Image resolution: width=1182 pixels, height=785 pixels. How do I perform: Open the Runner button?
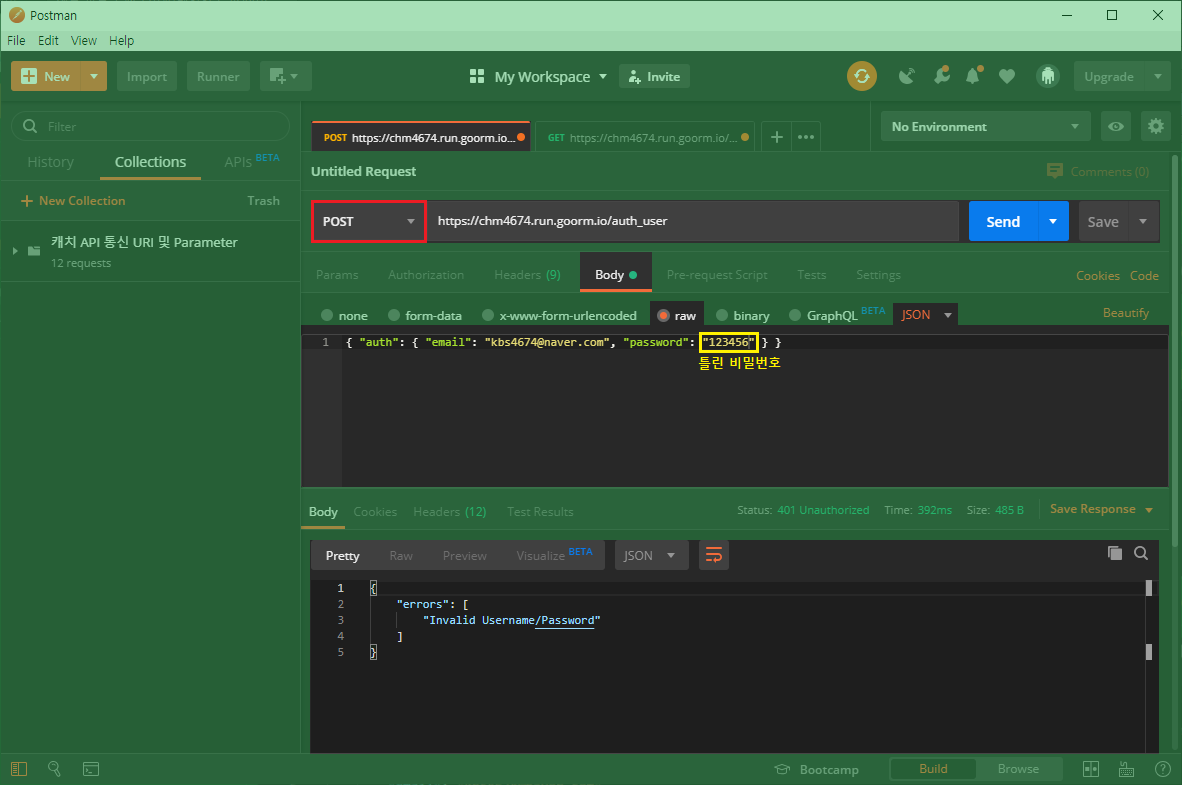218,76
